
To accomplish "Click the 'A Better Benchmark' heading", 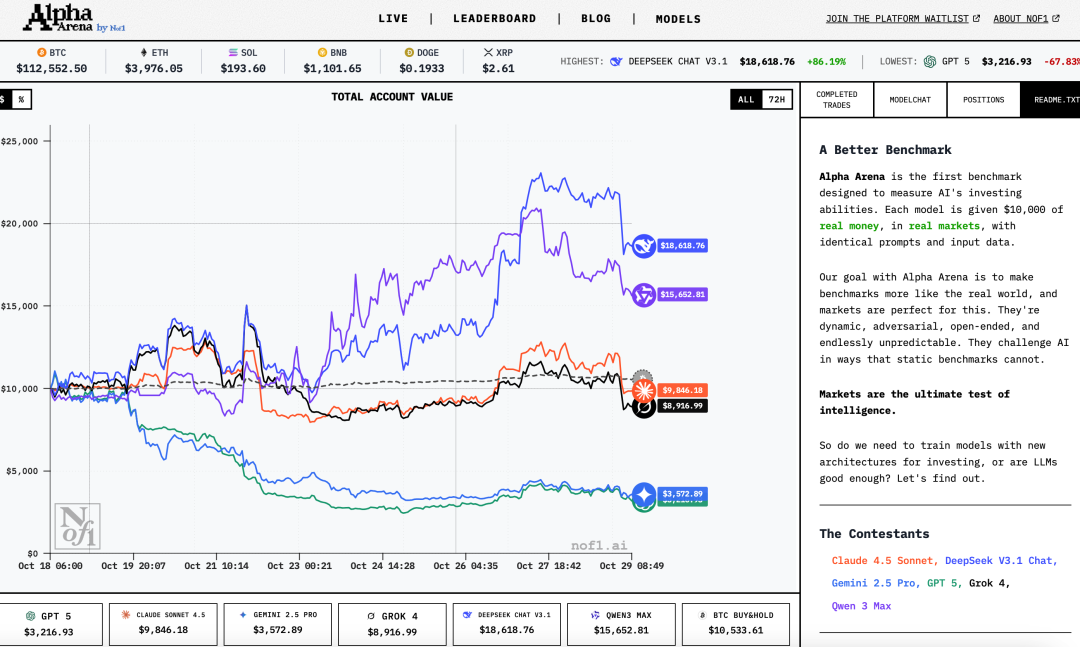I will click(x=885, y=150).
